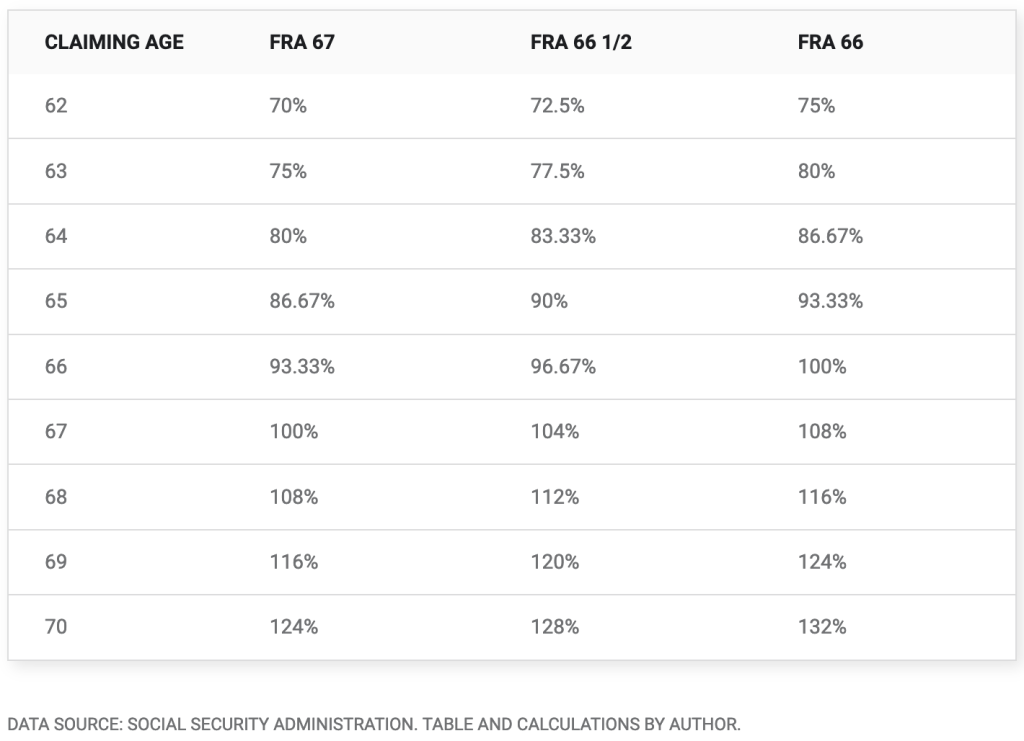Screen dimensions: 1024x741
Task: Click claiming age 70 row label
Action: tap(56, 627)
